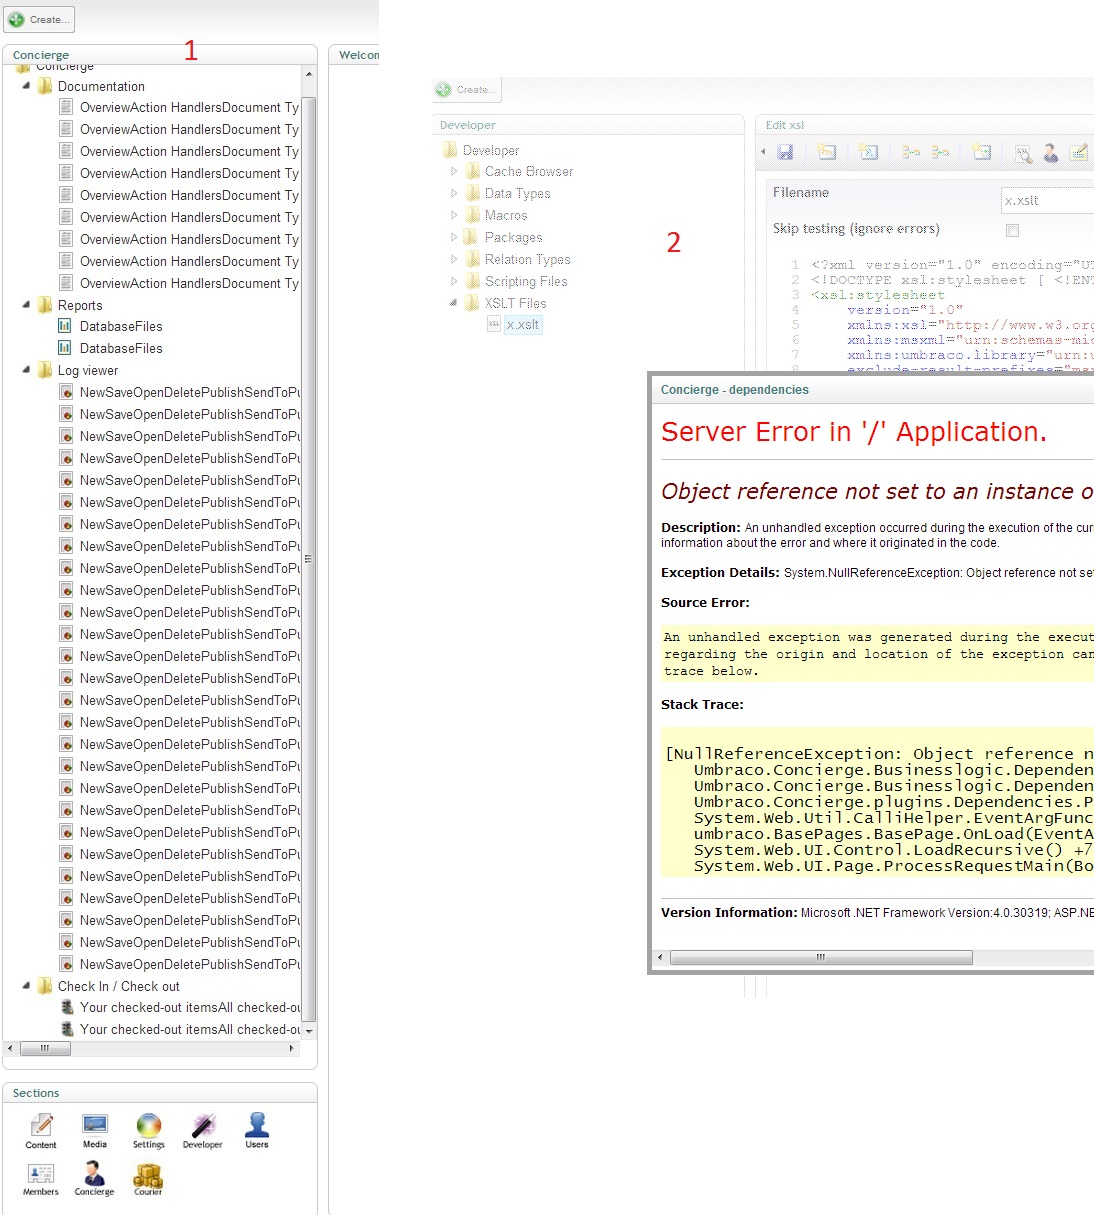1094x1215 pixels.
Task: Select the Scripting Files tree item
Action: pos(526,281)
